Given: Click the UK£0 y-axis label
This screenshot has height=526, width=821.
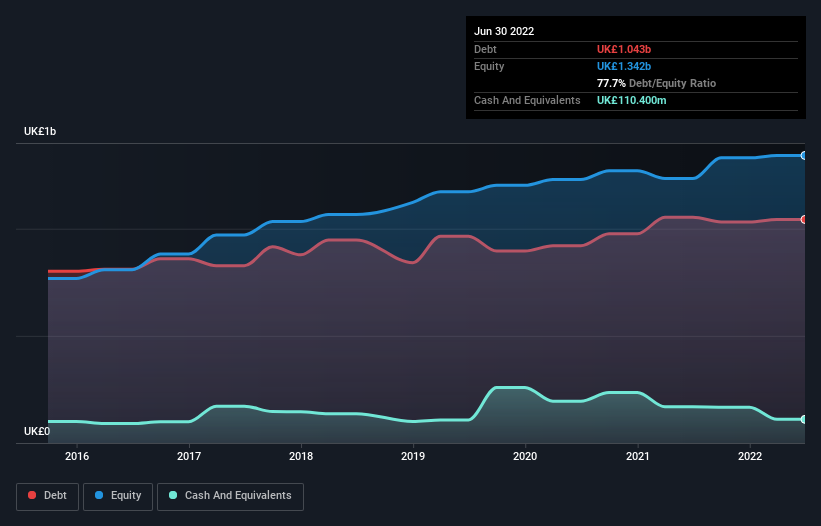Looking at the screenshot, I should coord(37,431).
